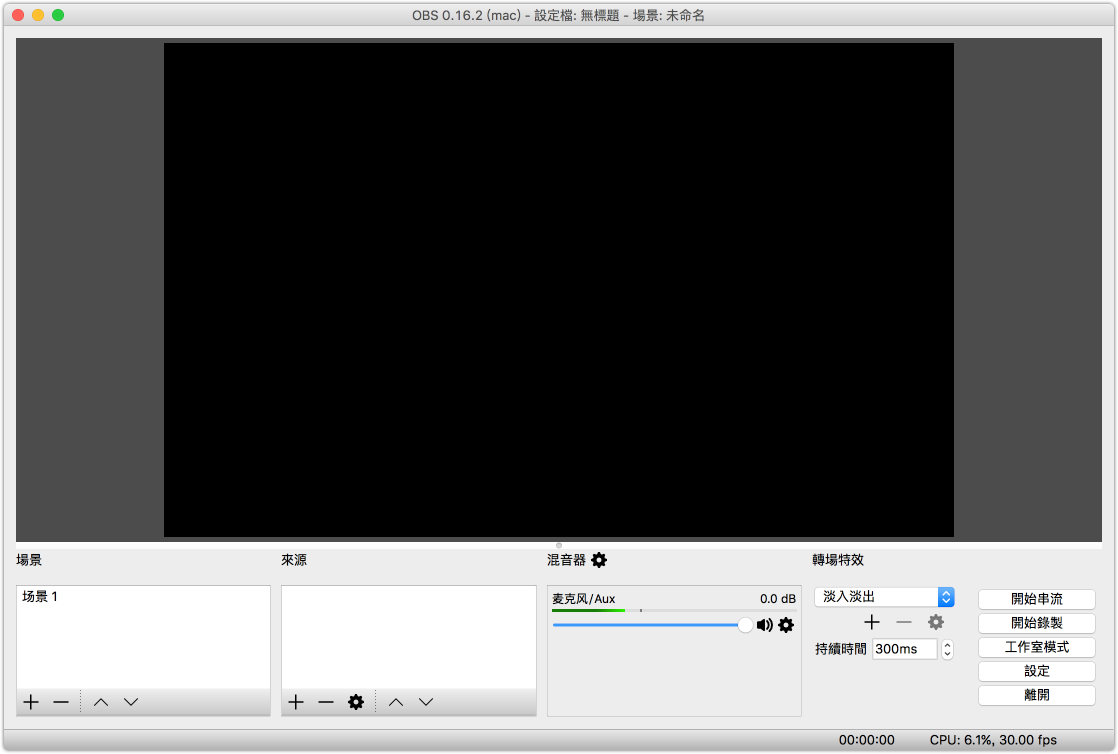Add a new source with plus icon

coord(296,702)
